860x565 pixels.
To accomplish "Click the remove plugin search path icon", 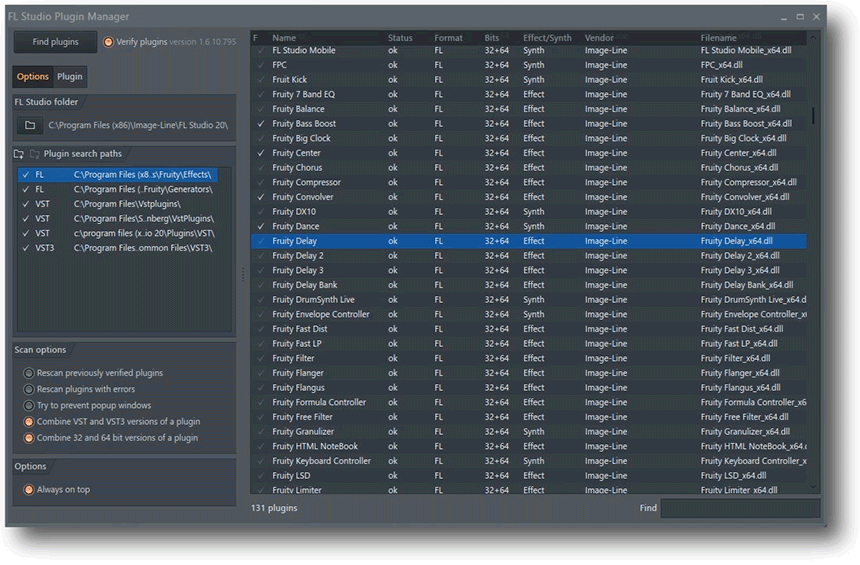I will 35,154.
